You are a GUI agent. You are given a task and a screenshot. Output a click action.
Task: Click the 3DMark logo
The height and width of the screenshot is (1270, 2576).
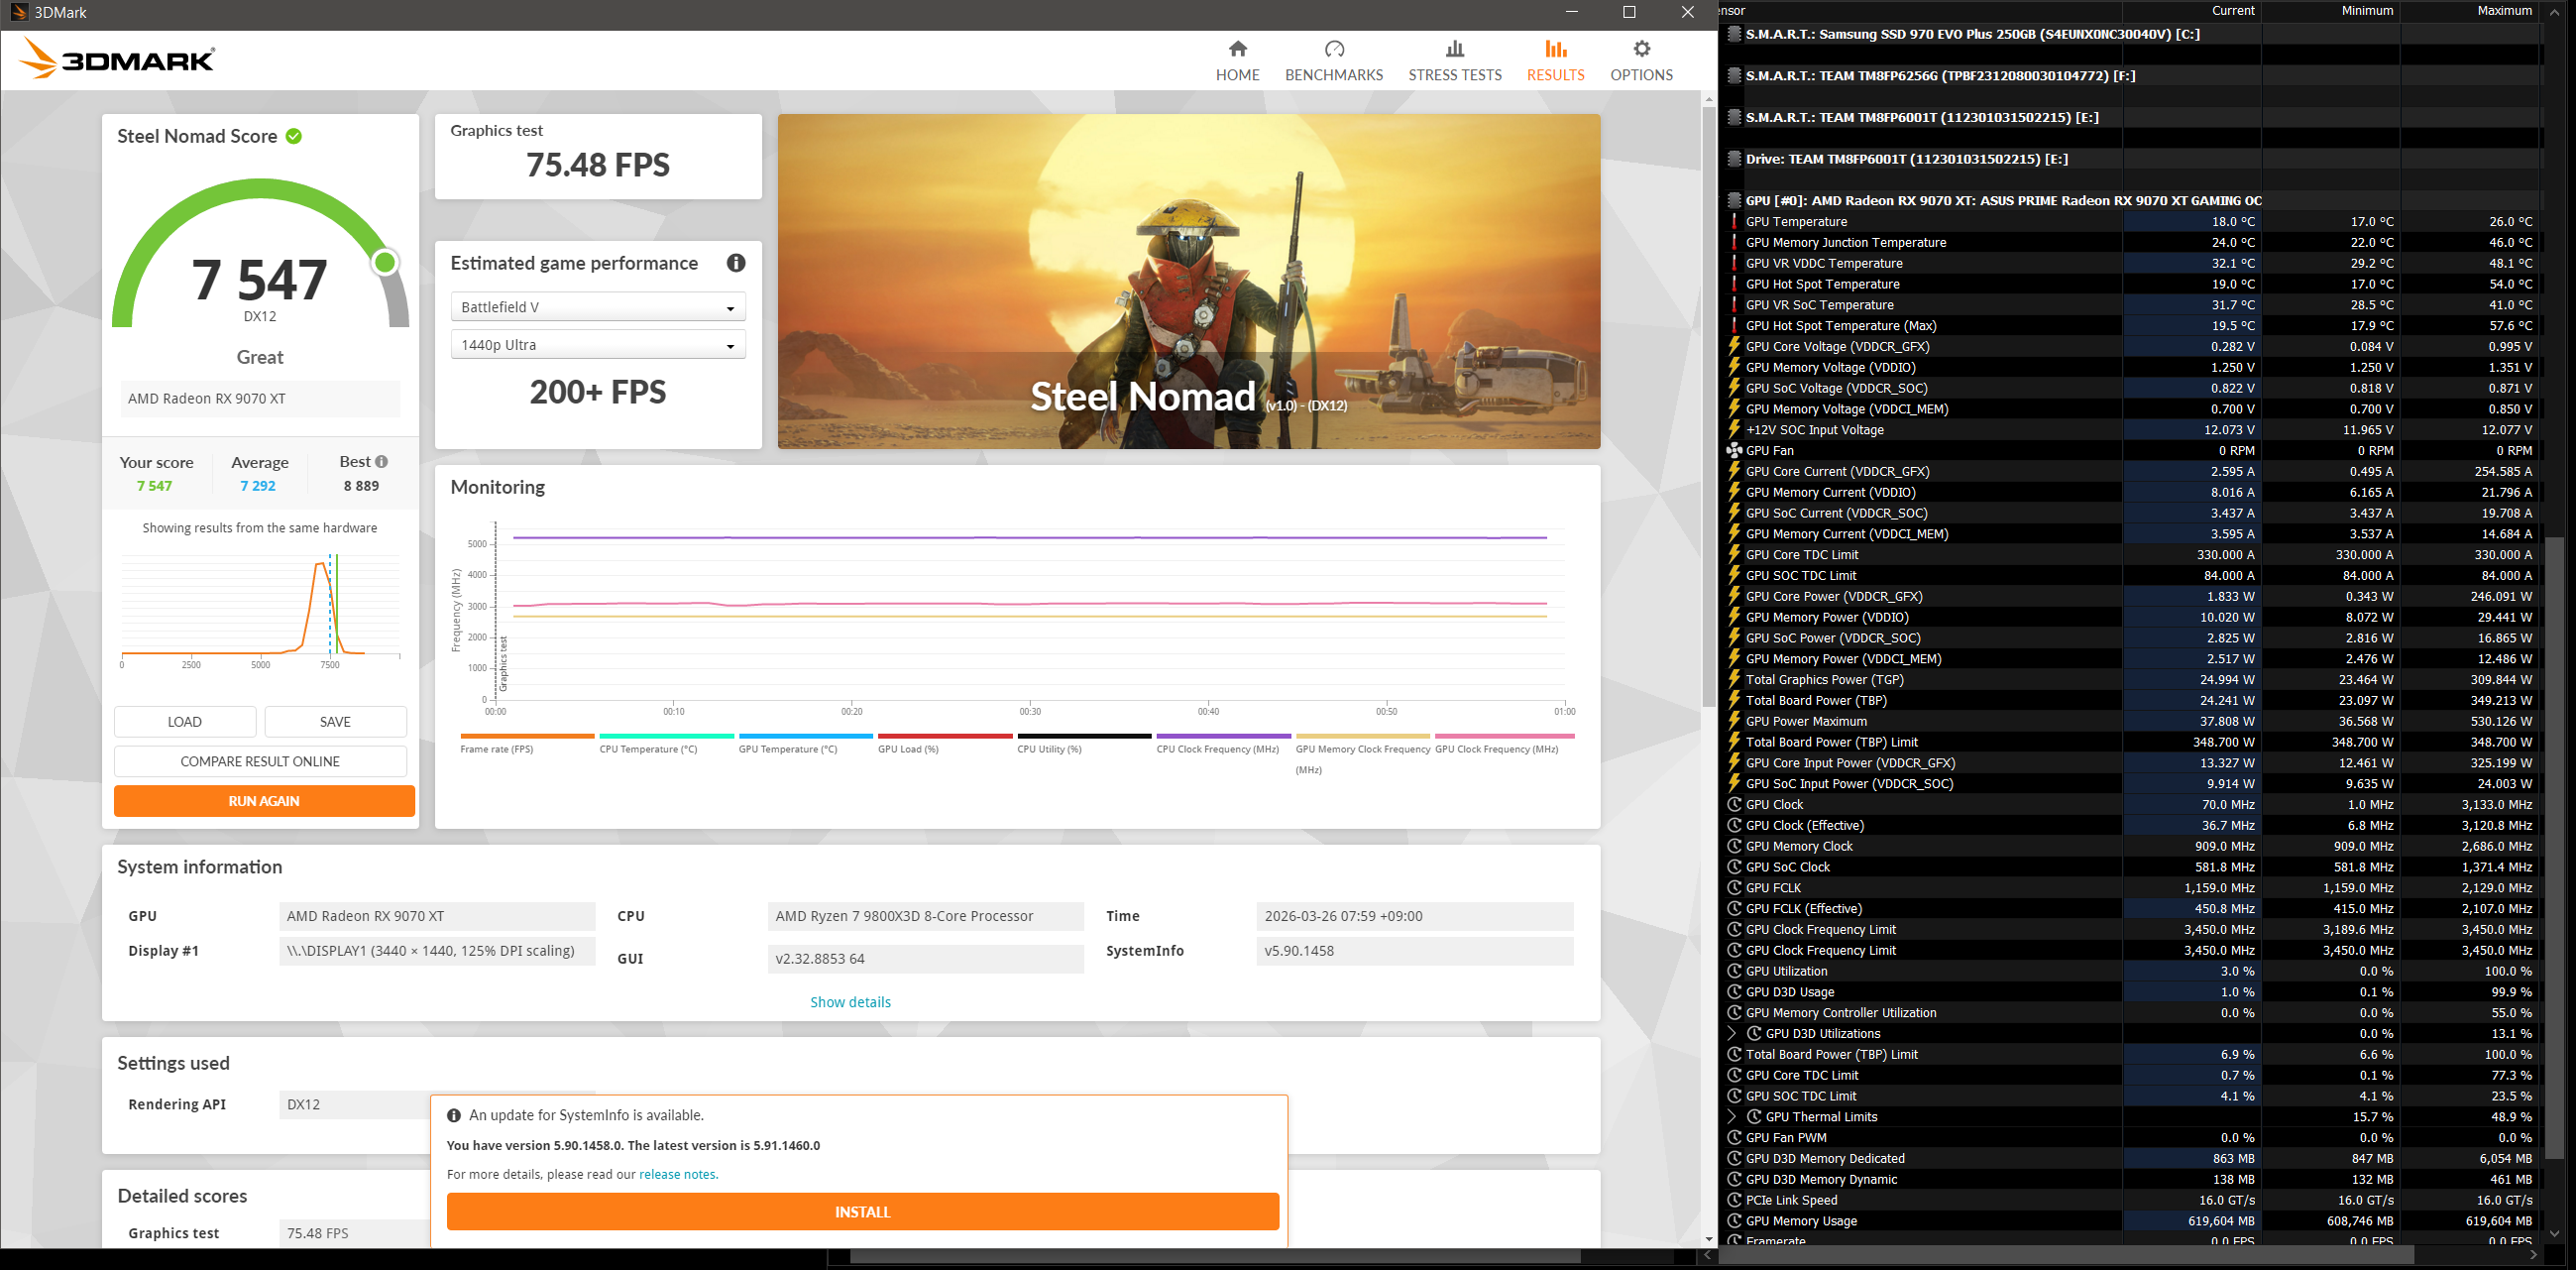click(118, 60)
